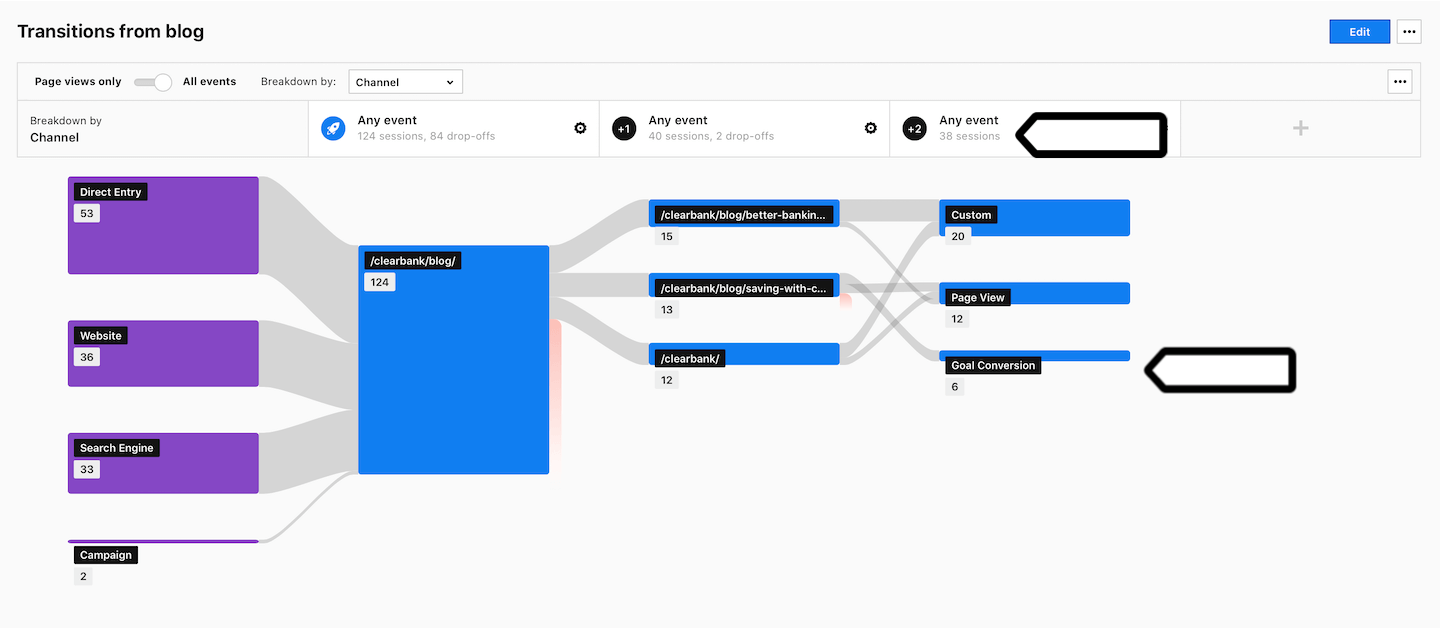The image size is (1440, 628).
Task: Click the /clearbank/blog/better-bankin... node
Action: [743, 213]
